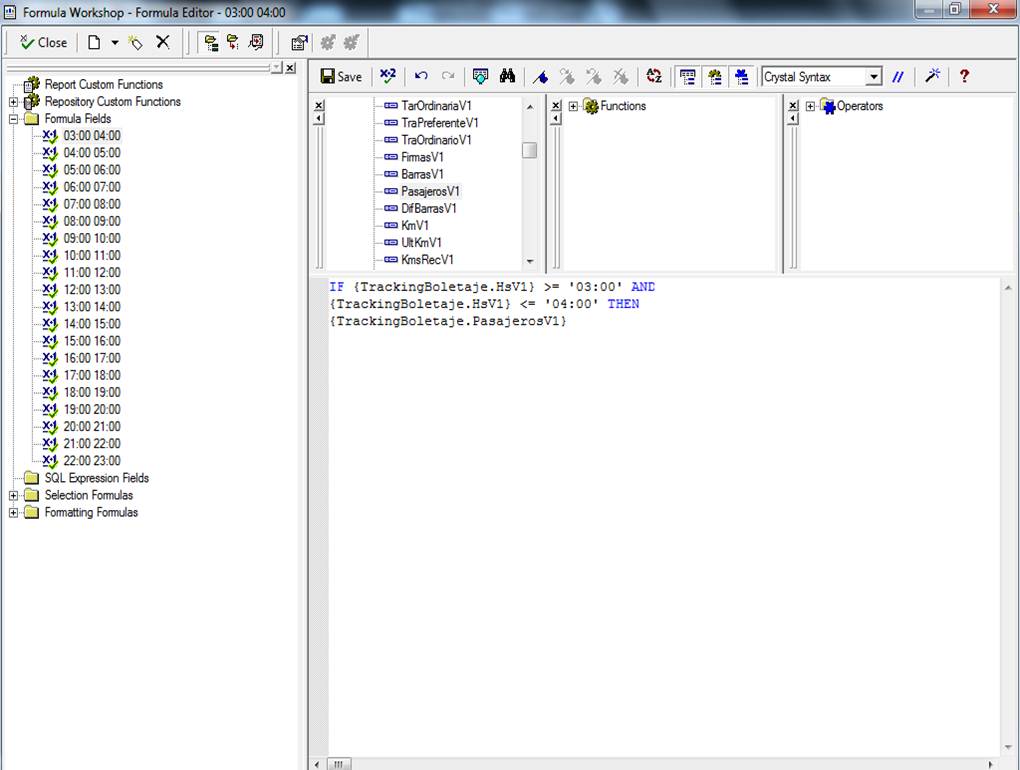The width and height of the screenshot is (1020, 770).
Task: Expand the Selection Formulas folder
Action: pos(13,496)
